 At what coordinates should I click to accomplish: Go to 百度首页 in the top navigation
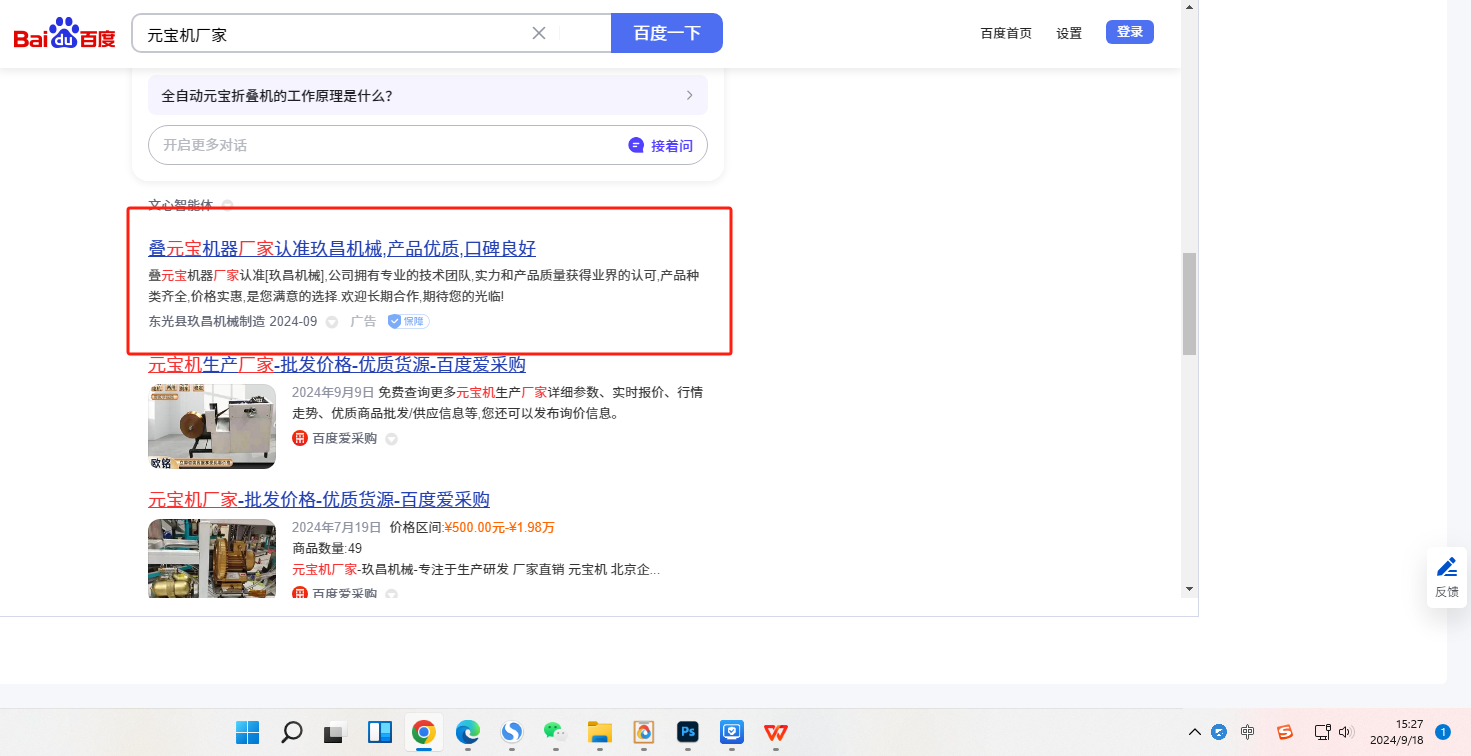1006,33
